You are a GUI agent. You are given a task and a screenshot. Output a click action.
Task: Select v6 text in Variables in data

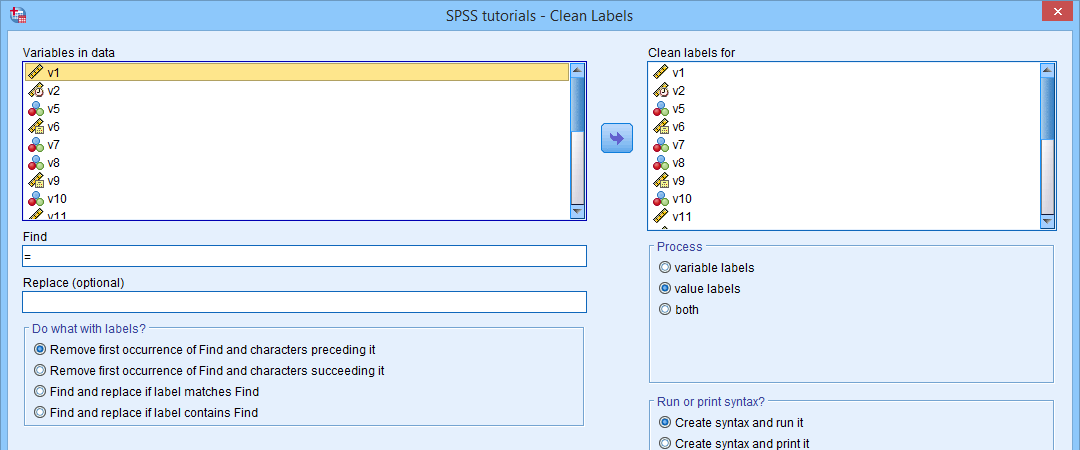[53, 127]
